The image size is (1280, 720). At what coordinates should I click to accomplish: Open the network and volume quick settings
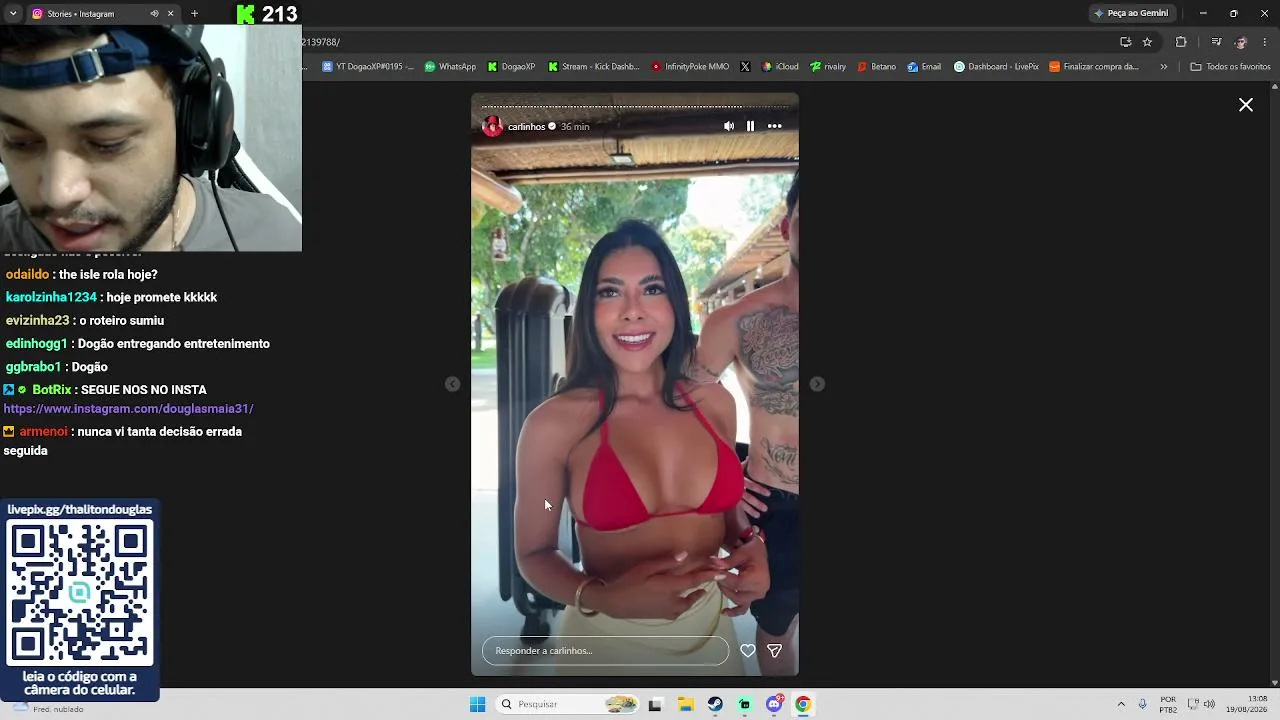pyautogui.click(x=1201, y=704)
